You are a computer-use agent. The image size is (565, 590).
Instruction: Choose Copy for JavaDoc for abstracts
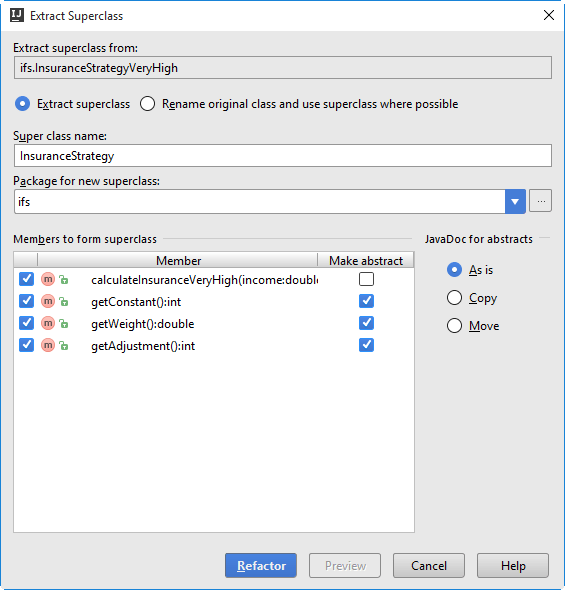tap(454, 298)
